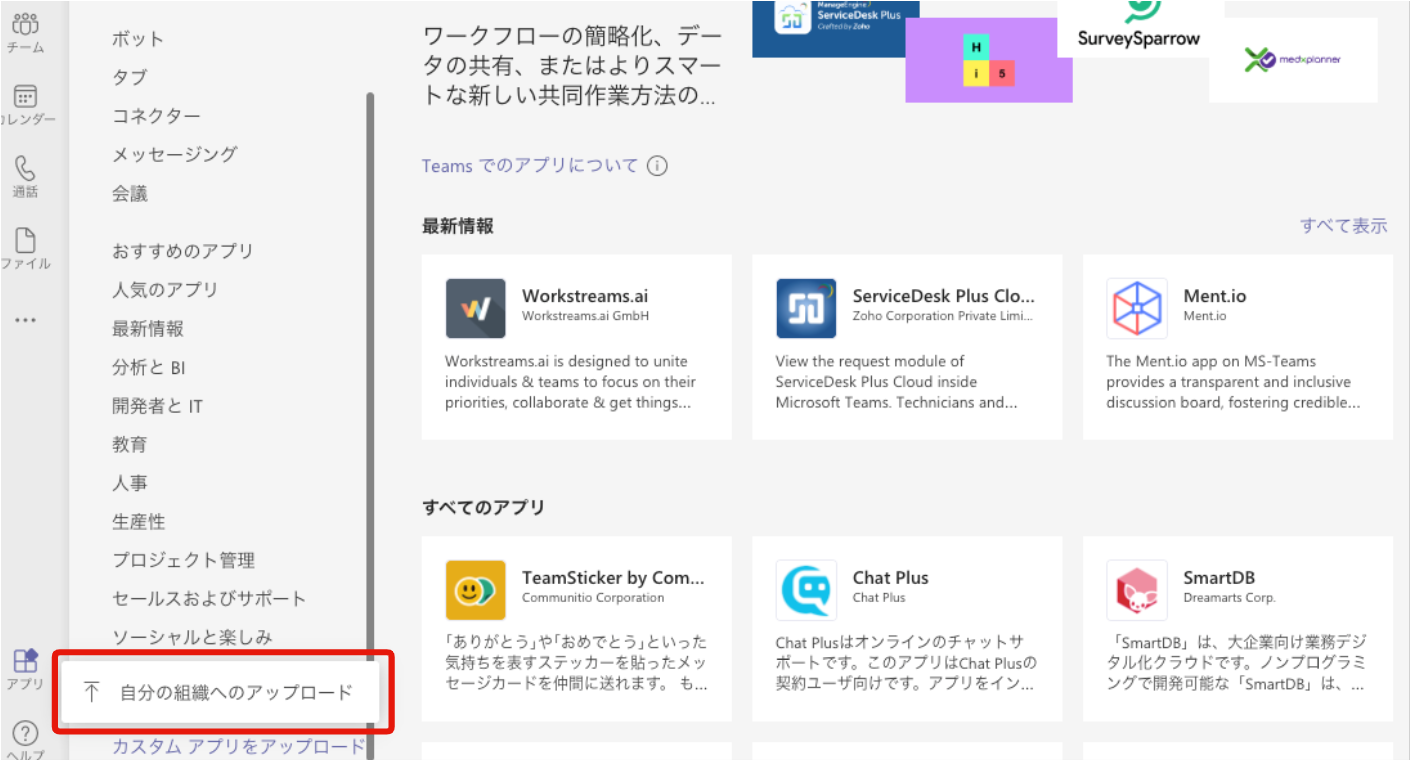Open the Teams でのアプリについて link

529,166
